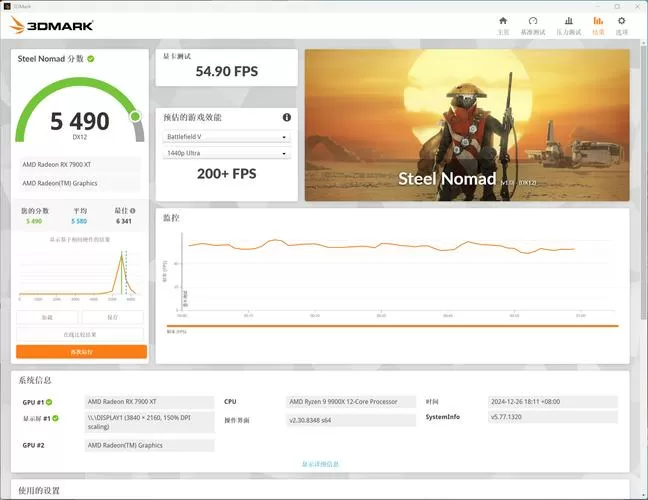Click the GPU #2 AMD Radeon(TM) Graphics field
The image size is (648, 500).
point(150,445)
